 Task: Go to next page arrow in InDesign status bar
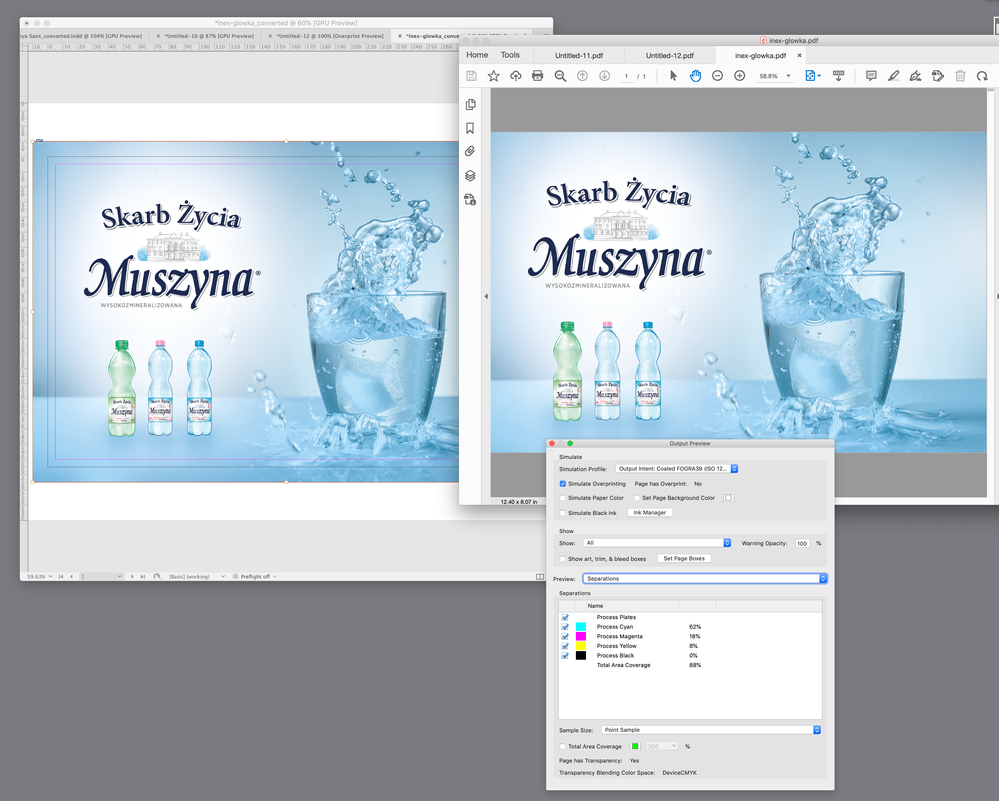133,576
